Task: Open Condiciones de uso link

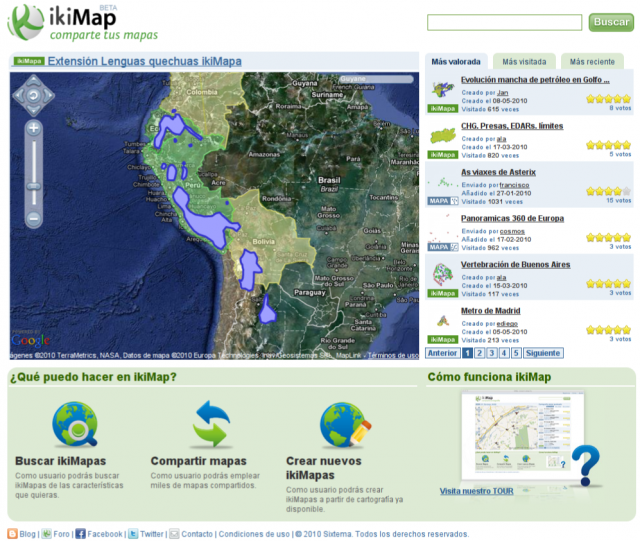Action: 254,534
